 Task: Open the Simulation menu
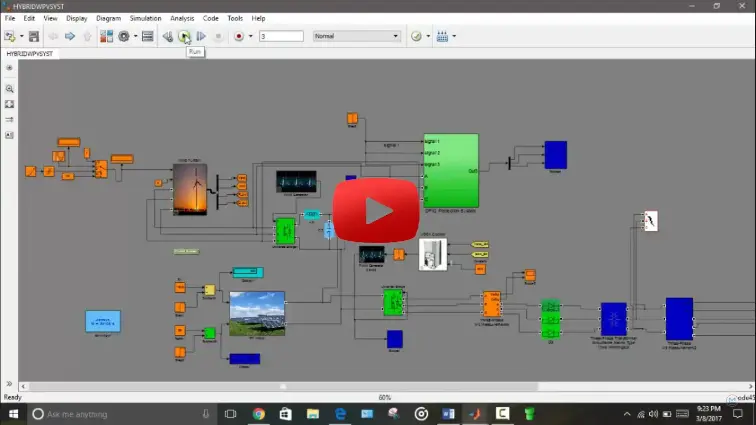145,18
